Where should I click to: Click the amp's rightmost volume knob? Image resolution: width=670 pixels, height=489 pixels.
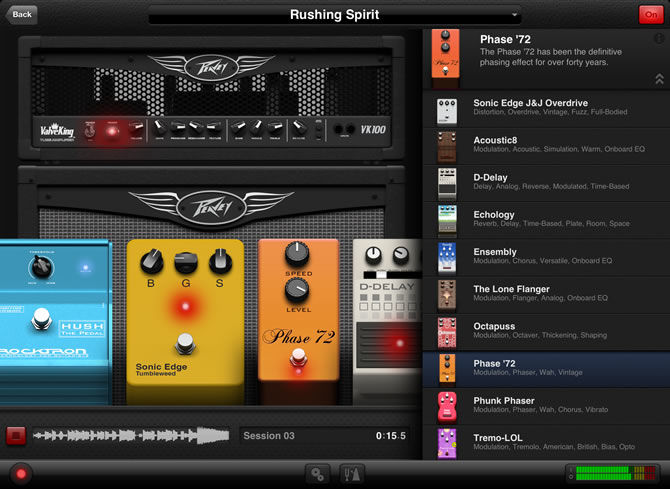(x=298, y=127)
